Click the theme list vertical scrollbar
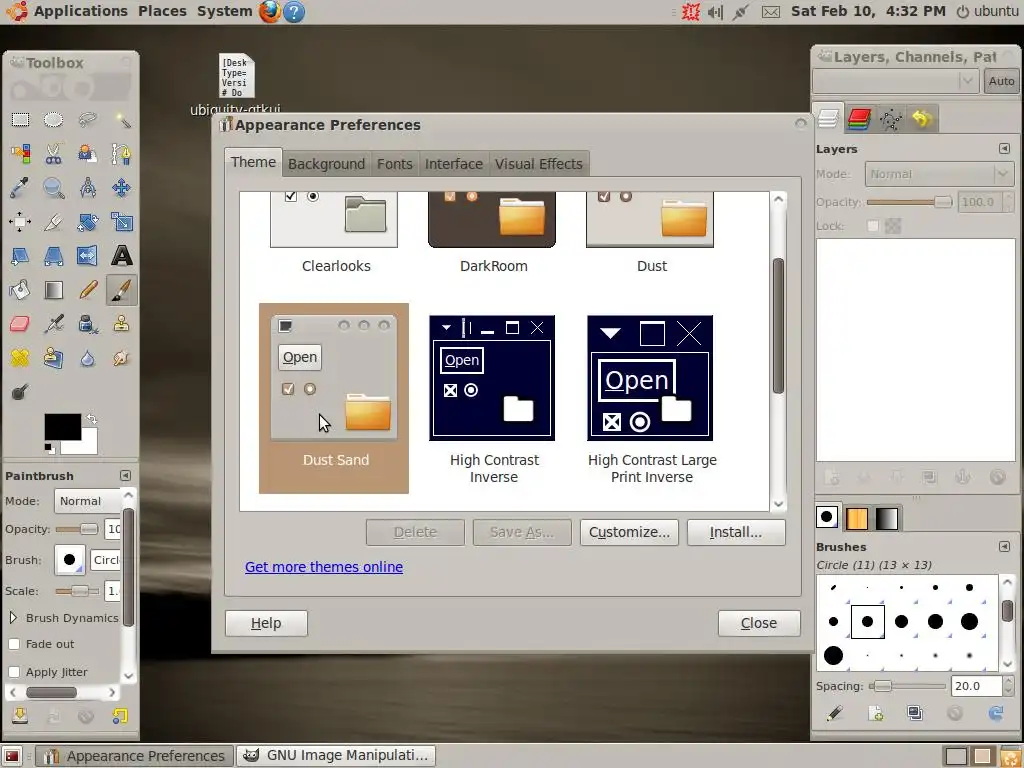The width and height of the screenshot is (1024, 768). (x=778, y=327)
